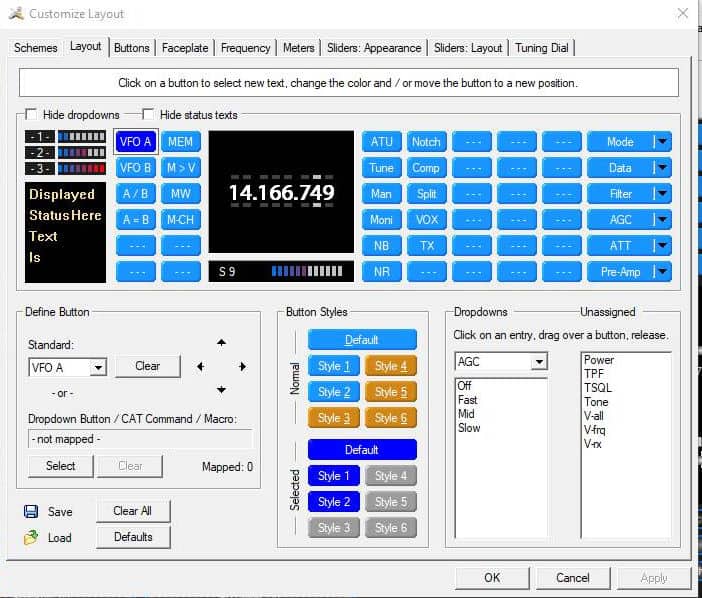Select the ATU layout button
This screenshot has width=702, height=598.
pyautogui.click(x=381, y=142)
